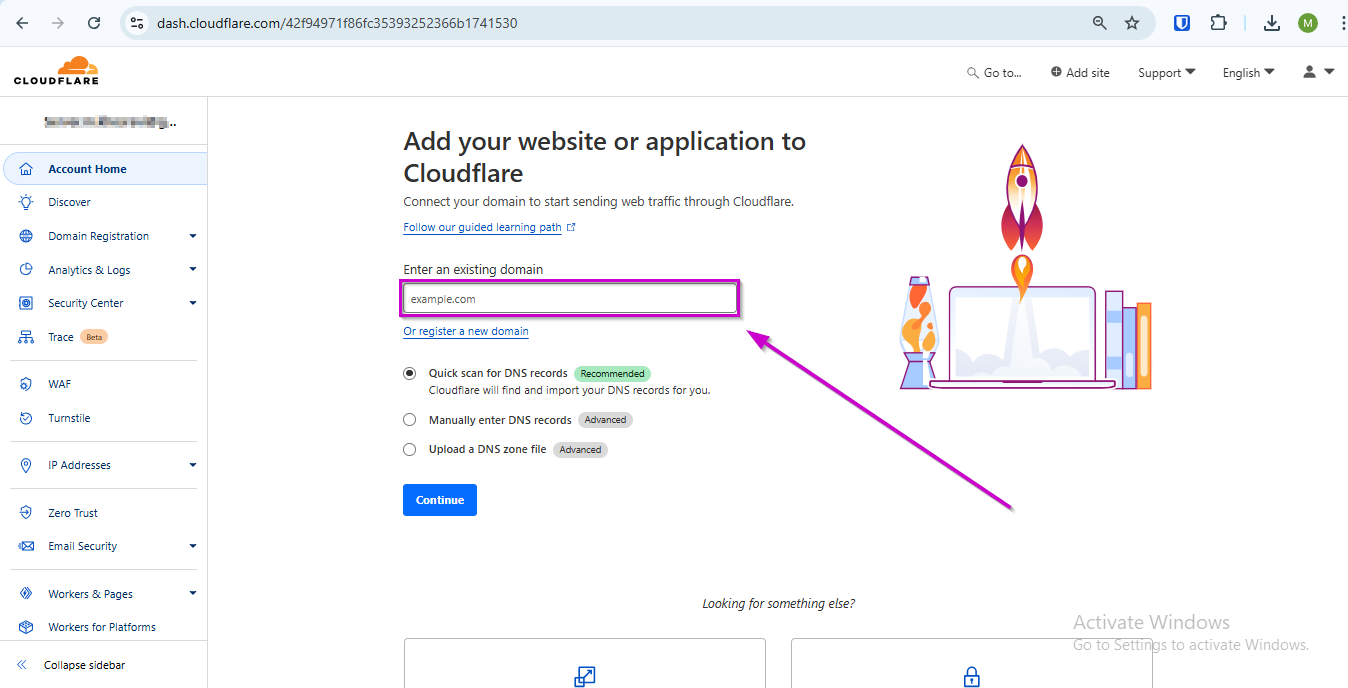Click the Account Home house icon
Screen dimensions: 1348x688
[26, 169]
